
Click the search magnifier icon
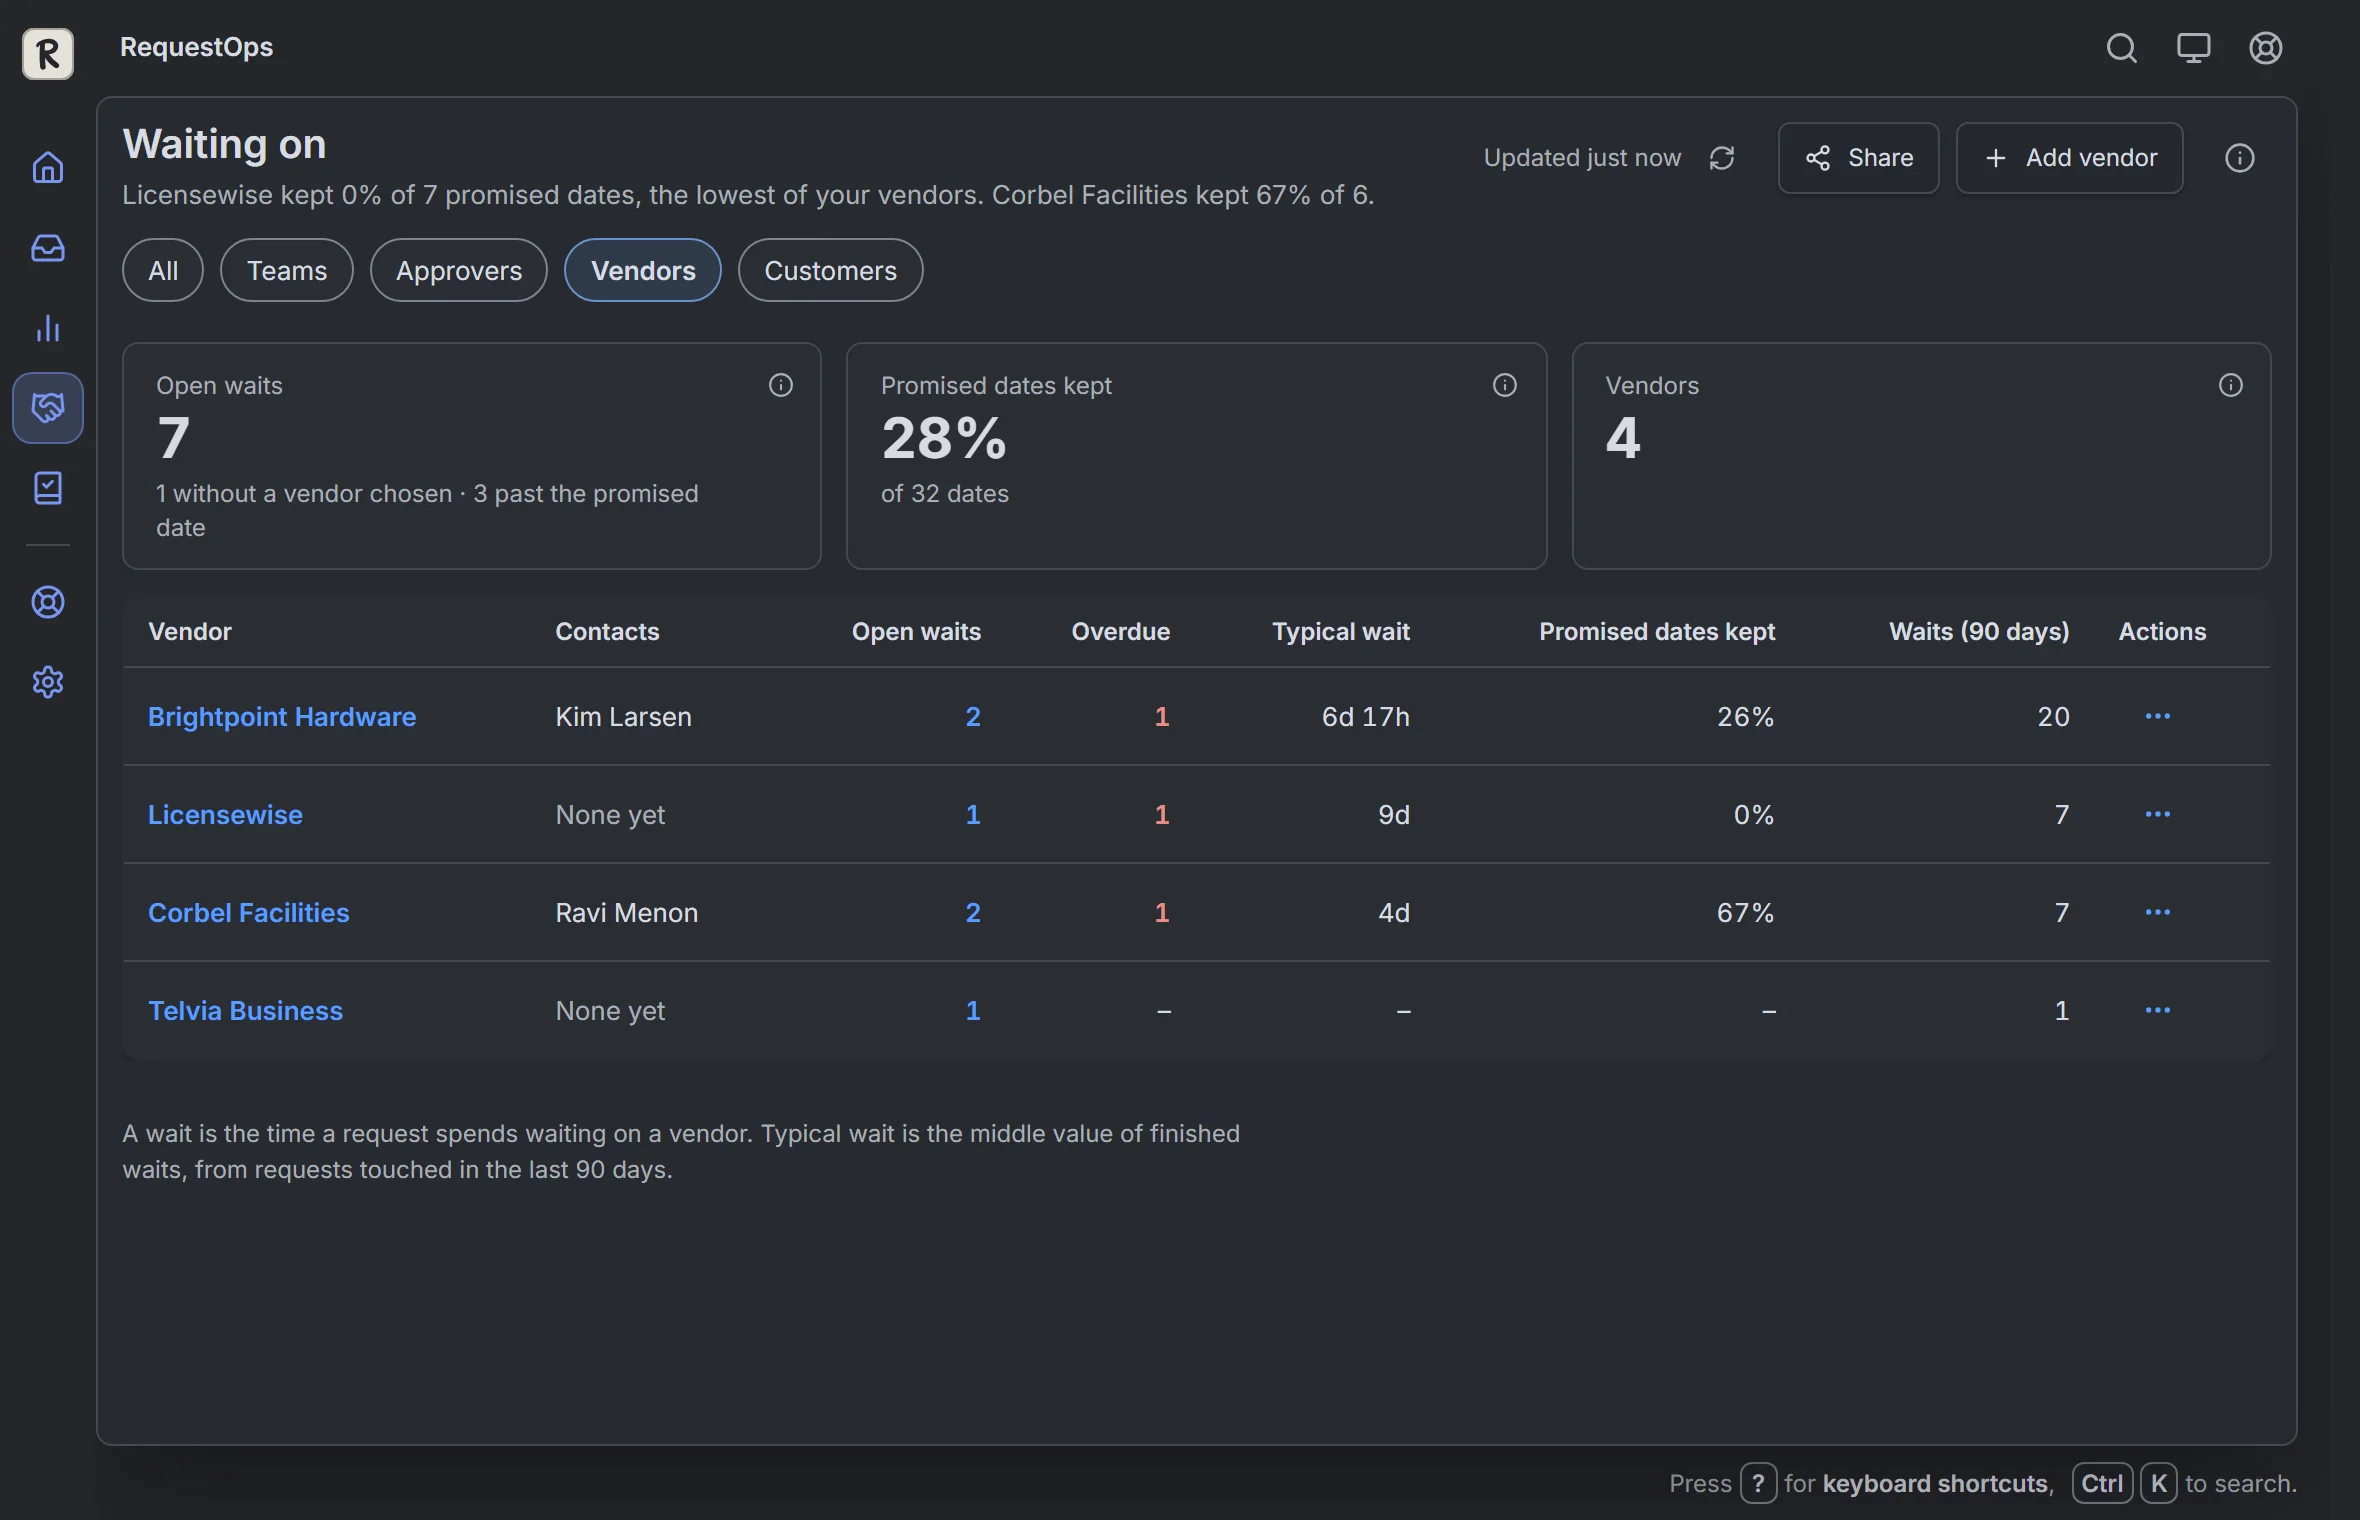pyautogui.click(x=2121, y=47)
